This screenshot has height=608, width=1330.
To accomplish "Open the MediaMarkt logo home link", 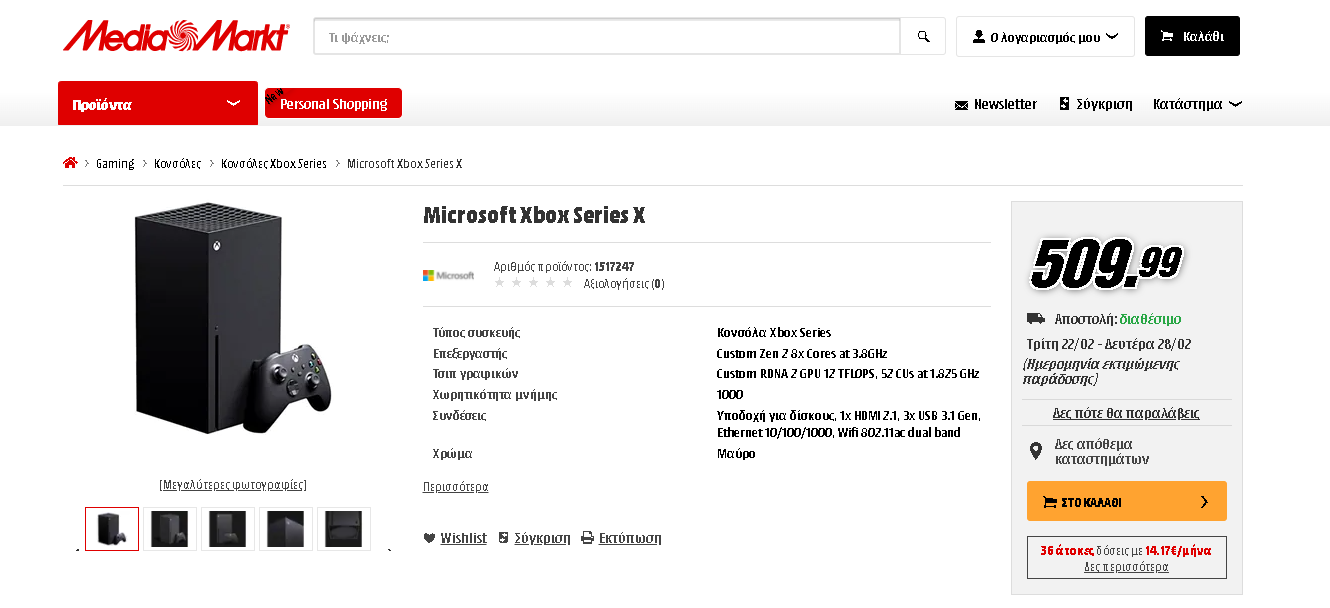I will click(176, 36).
